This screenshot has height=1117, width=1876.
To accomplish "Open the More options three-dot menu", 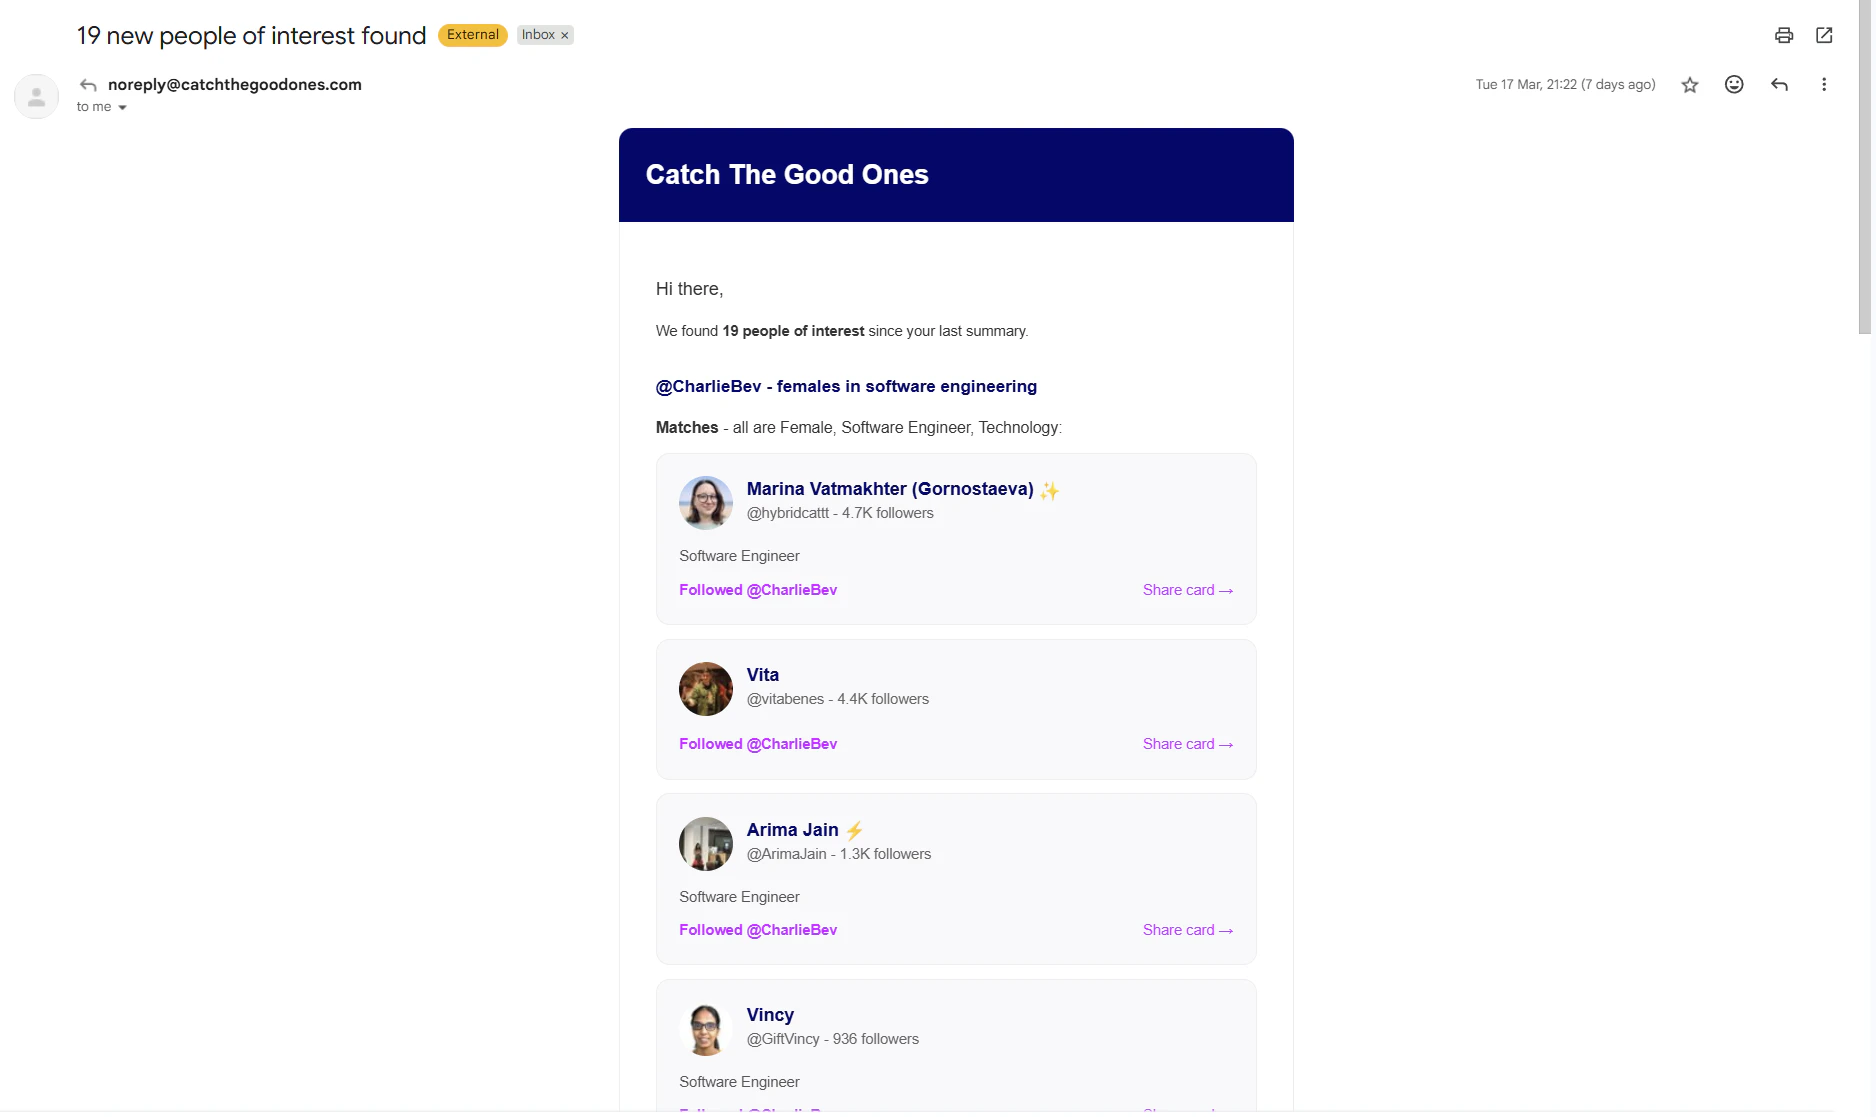I will 1824,85.
